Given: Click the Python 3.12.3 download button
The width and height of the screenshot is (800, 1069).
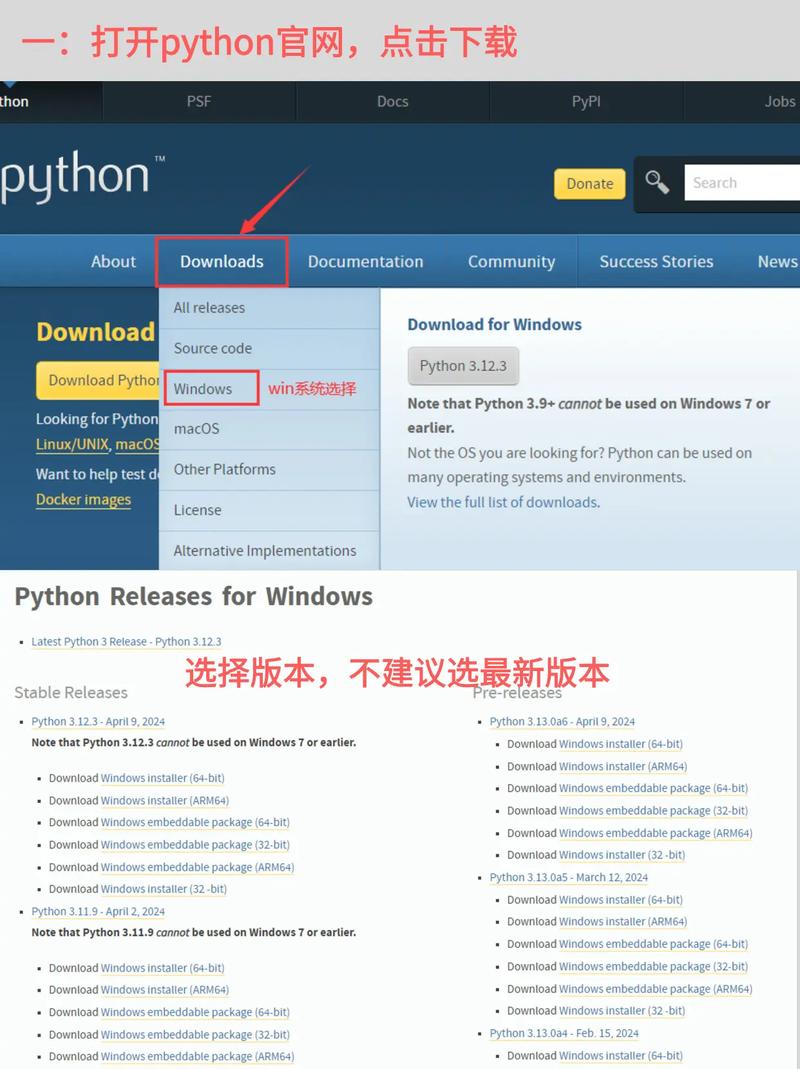Looking at the screenshot, I should 463,365.
